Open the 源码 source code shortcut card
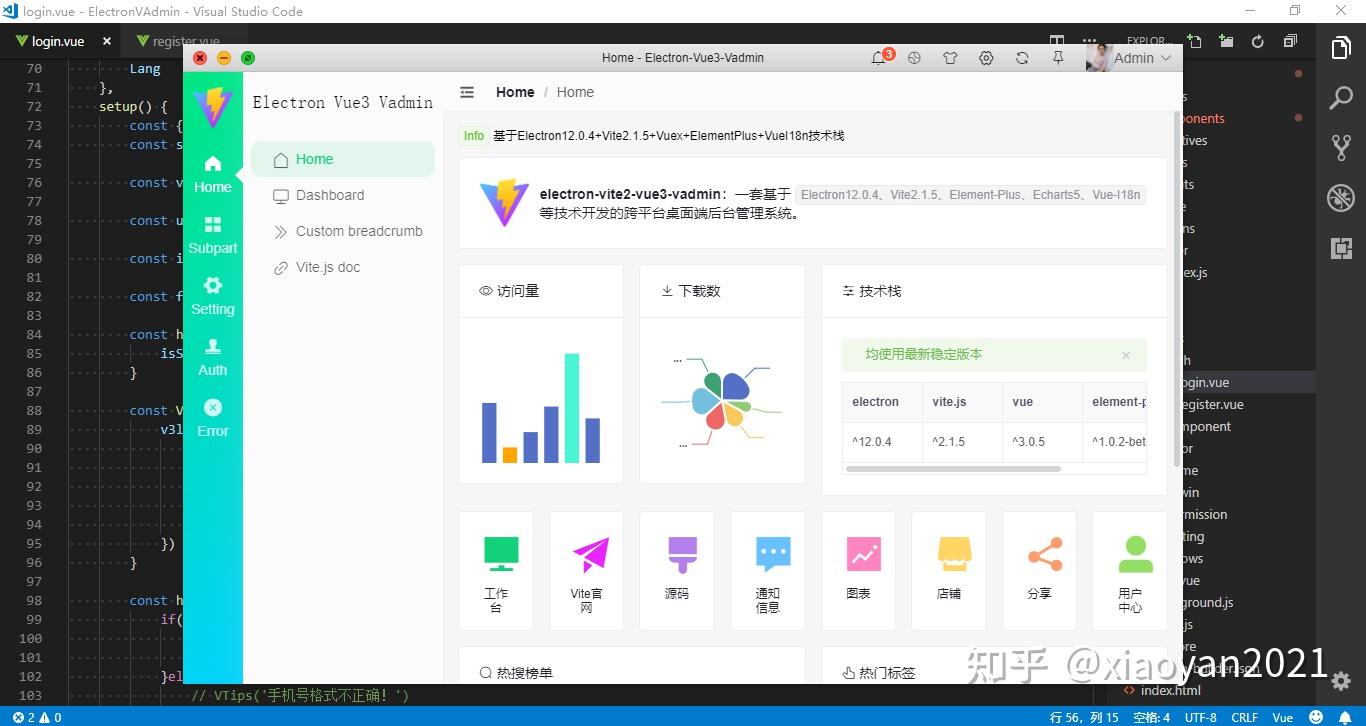The image size is (1366, 726). click(676, 570)
